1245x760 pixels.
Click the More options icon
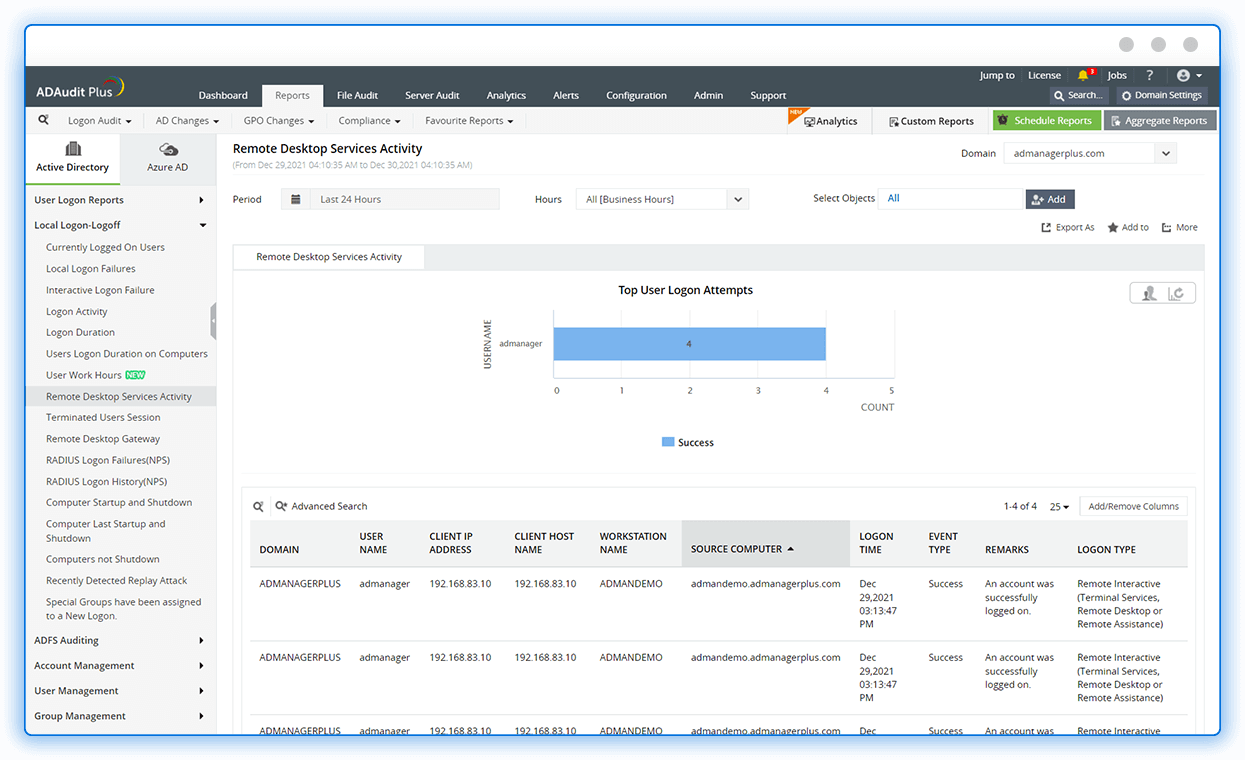[x=1166, y=227]
